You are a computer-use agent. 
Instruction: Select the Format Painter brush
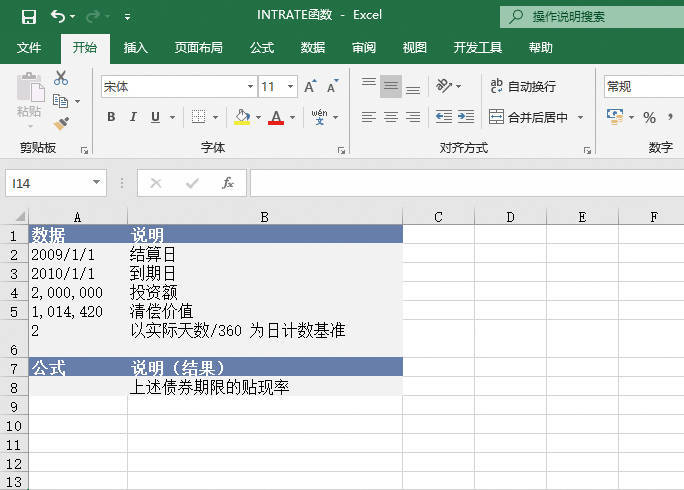(x=61, y=123)
